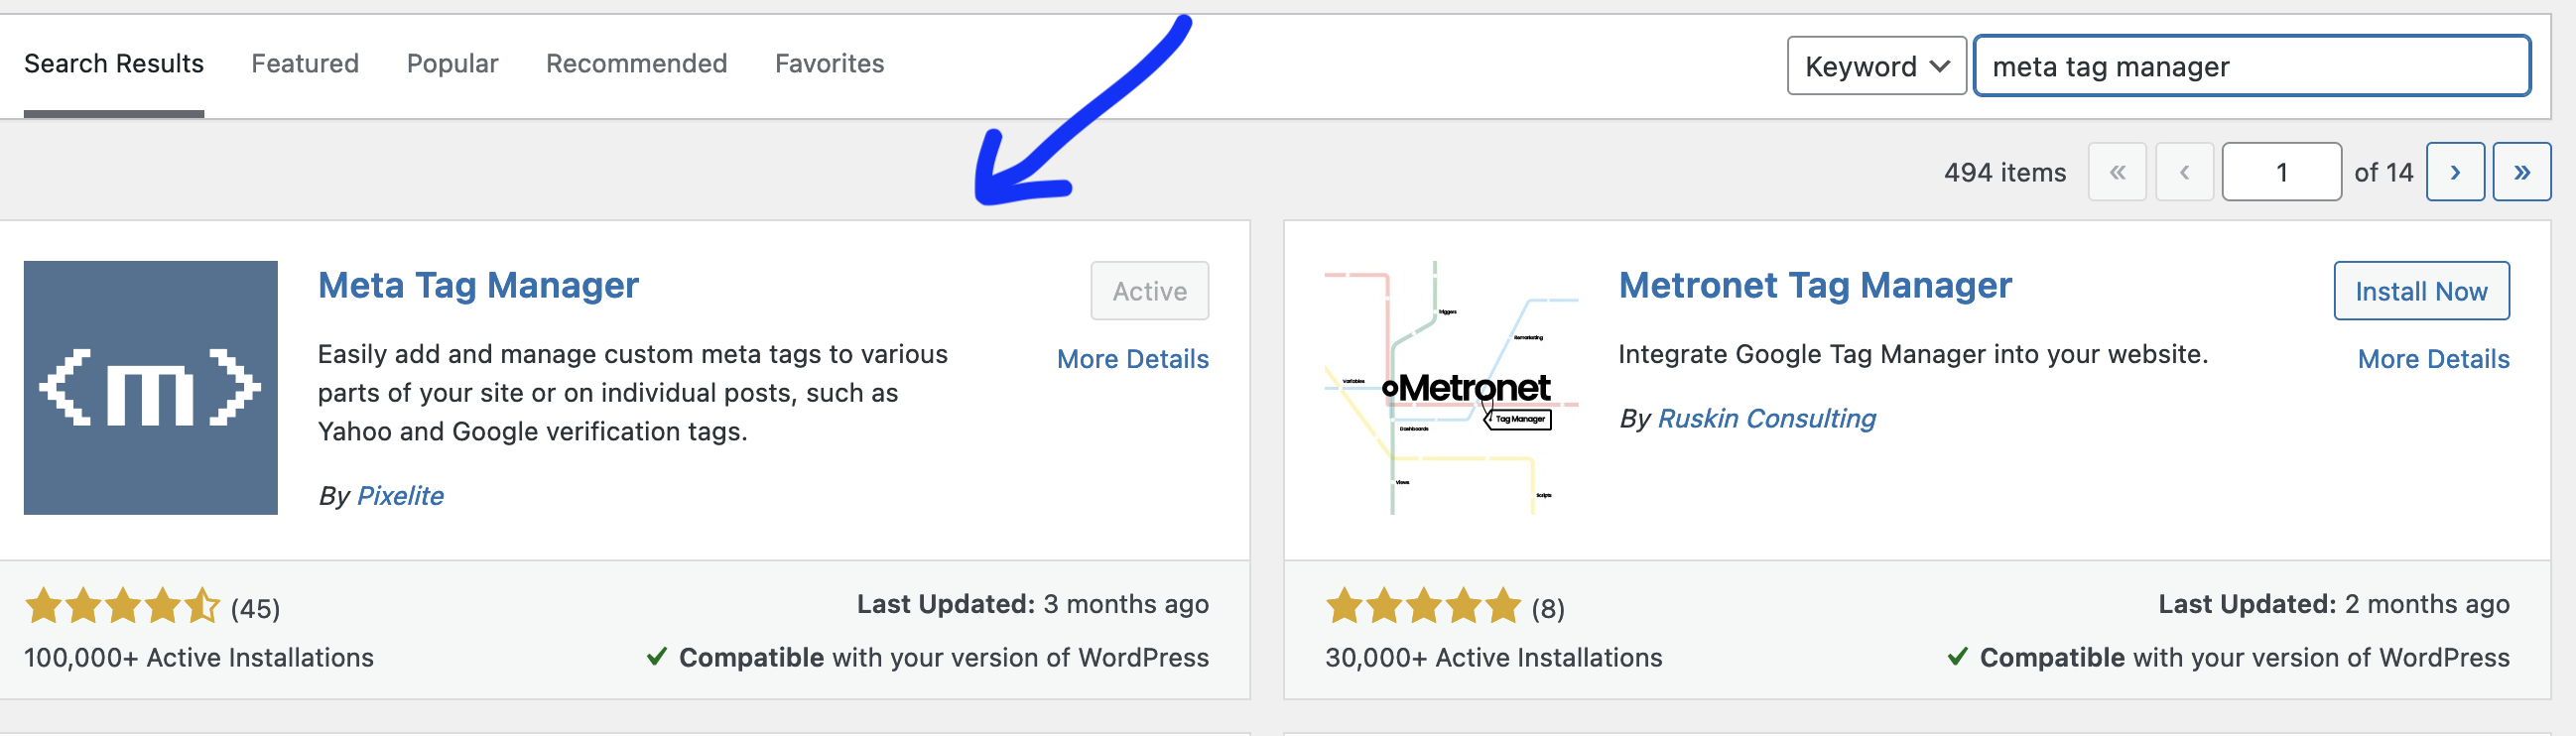Open the Featured plugins tab

(305, 64)
